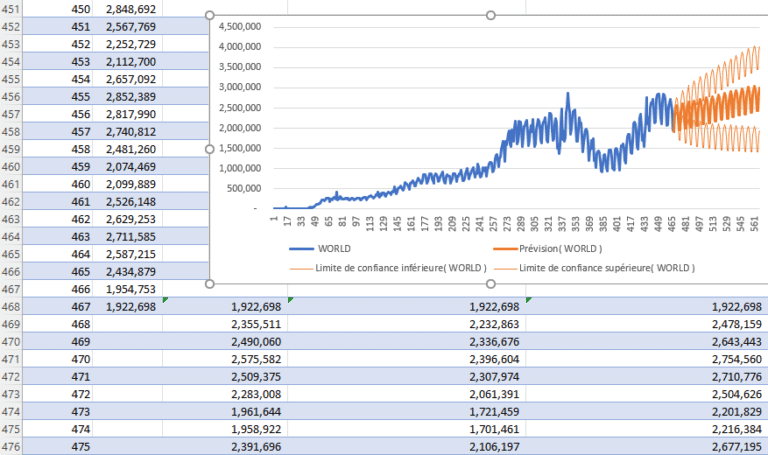Click the chart's left-middle resize handle
Viewport: 768px width, 455px height.
pos(209,149)
